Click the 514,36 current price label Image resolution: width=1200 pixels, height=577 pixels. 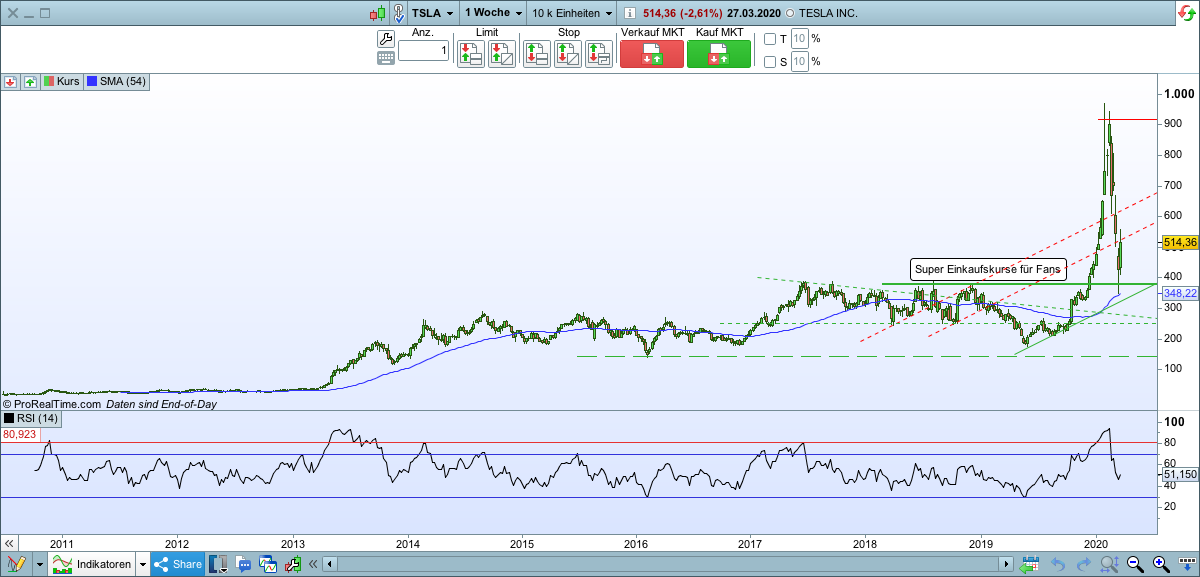[1180, 243]
